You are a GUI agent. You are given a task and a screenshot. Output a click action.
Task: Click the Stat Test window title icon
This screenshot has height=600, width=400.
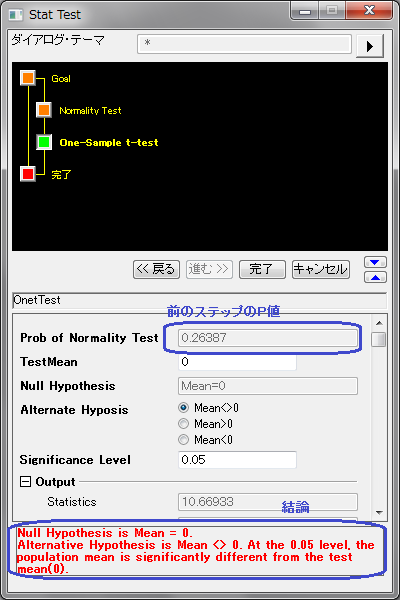[16, 15]
